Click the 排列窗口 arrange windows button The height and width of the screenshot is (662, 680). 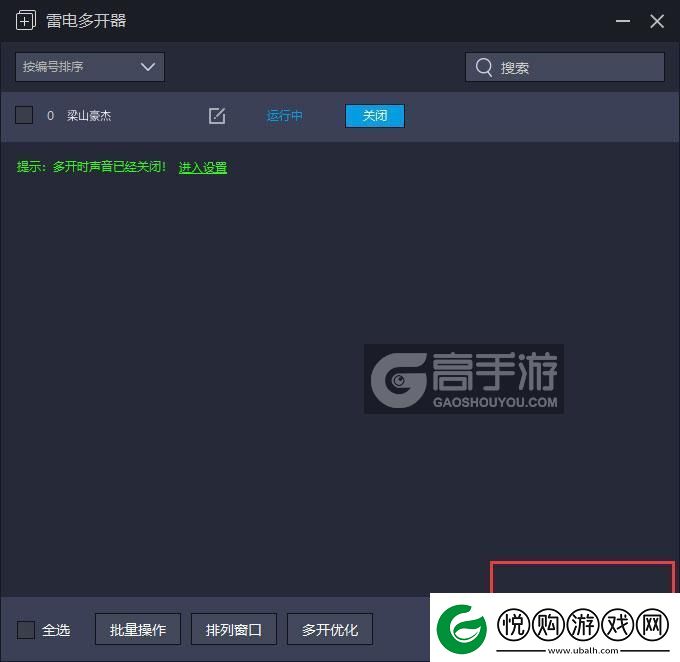click(234, 629)
